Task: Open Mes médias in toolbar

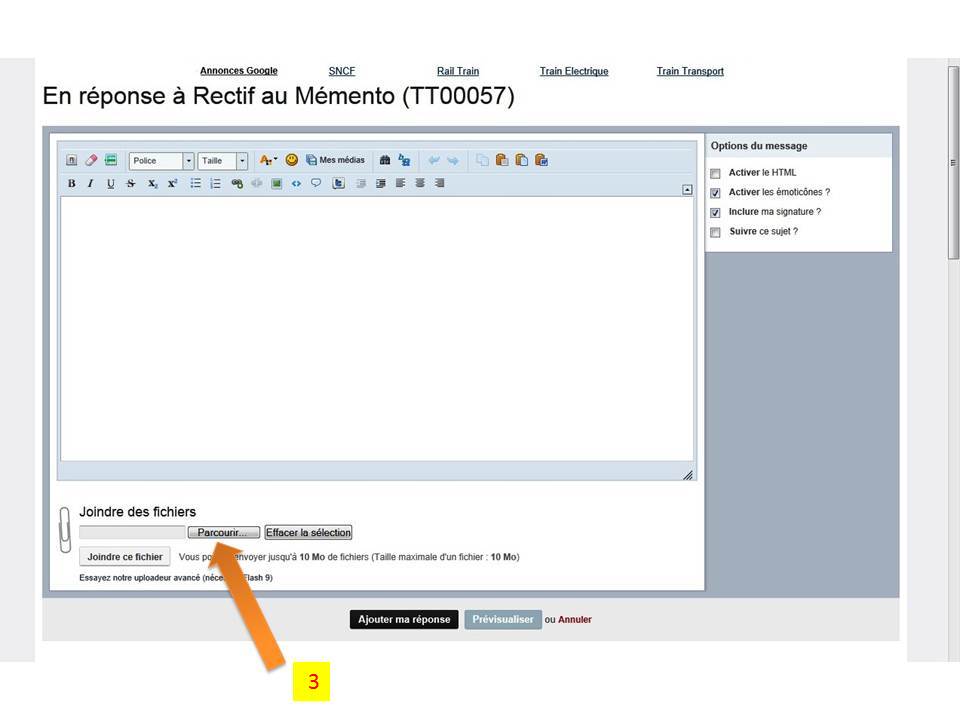Action: click(x=335, y=160)
